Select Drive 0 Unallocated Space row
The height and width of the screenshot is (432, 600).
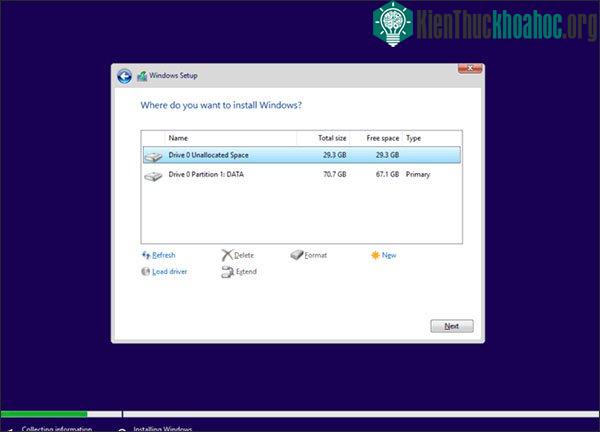pyautogui.click(x=302, y=155)
